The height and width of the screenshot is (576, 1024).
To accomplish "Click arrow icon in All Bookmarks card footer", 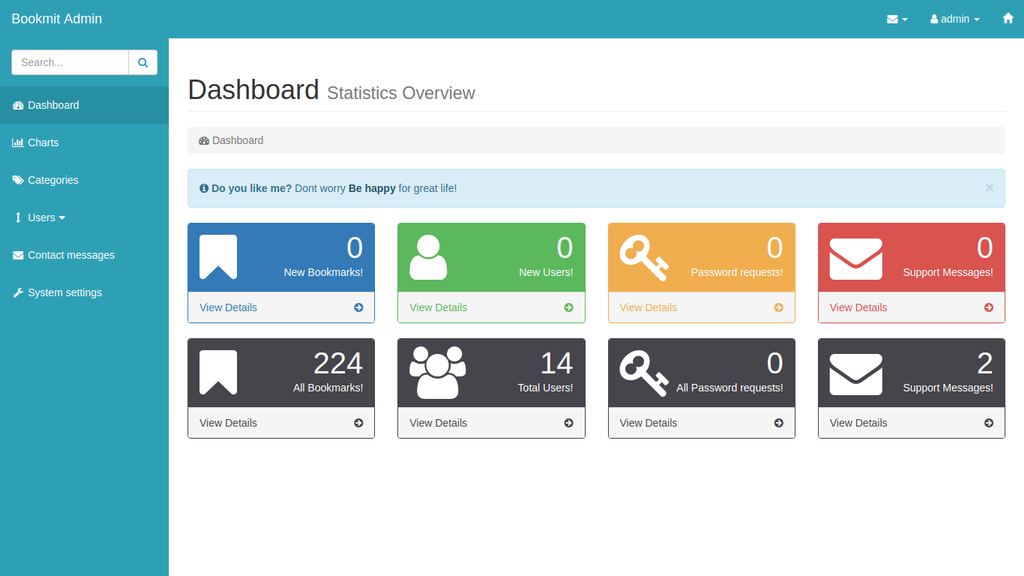I will click(x=359, y=423).
